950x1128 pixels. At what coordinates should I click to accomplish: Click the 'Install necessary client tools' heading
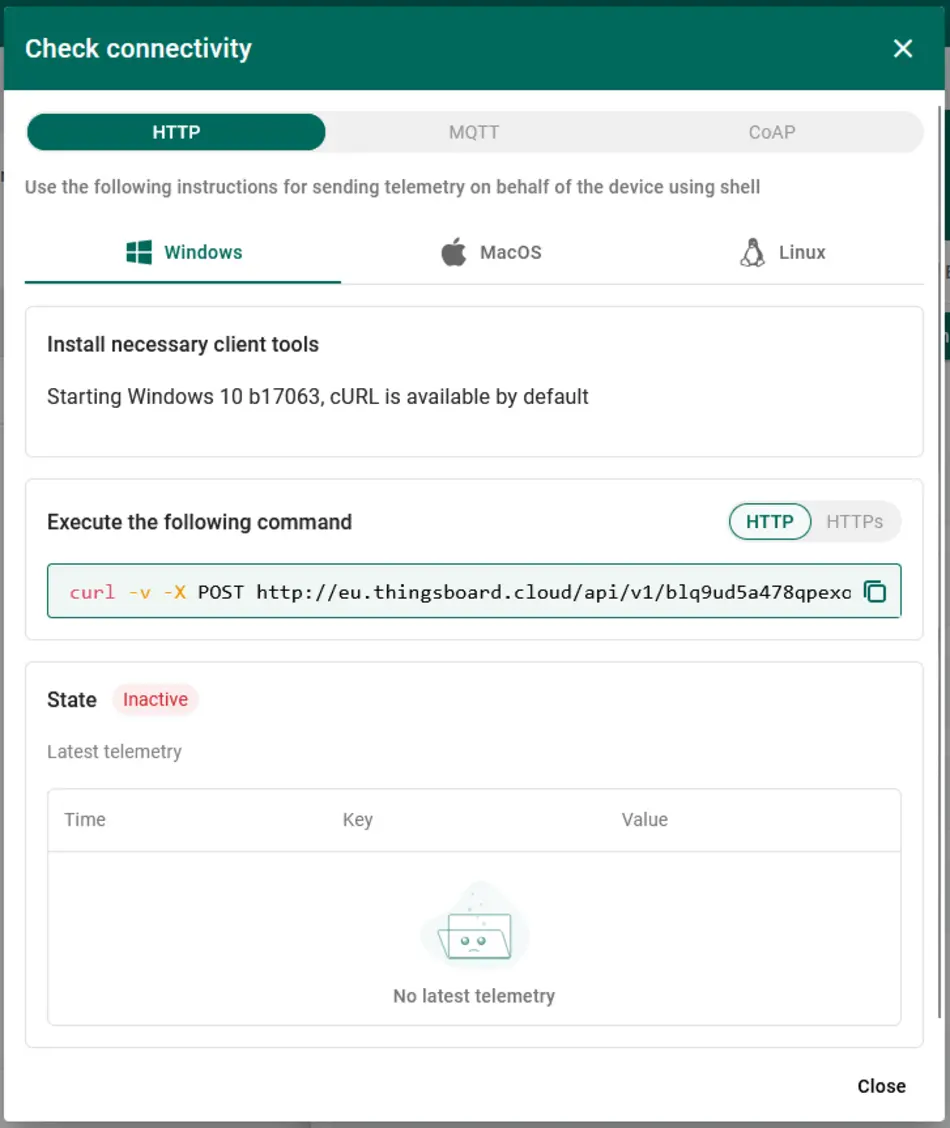tap(183, 344)
